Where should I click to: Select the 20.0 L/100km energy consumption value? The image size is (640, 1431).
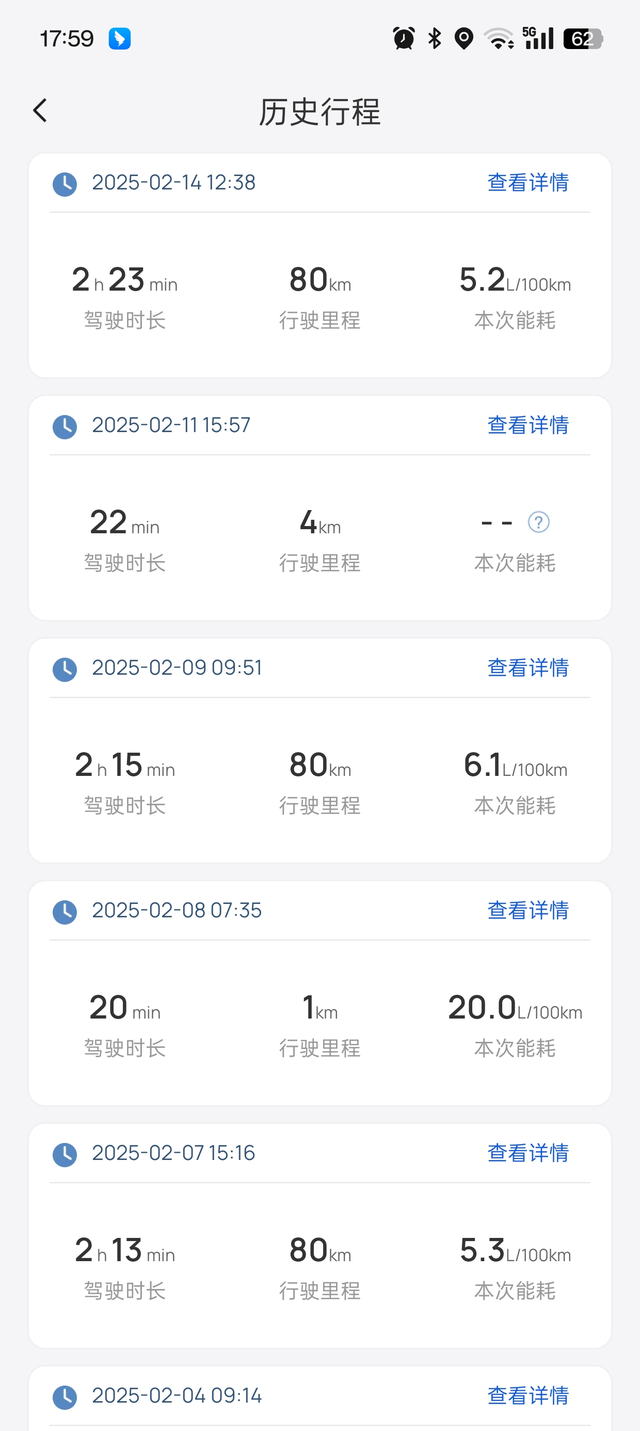[515, 1008]
